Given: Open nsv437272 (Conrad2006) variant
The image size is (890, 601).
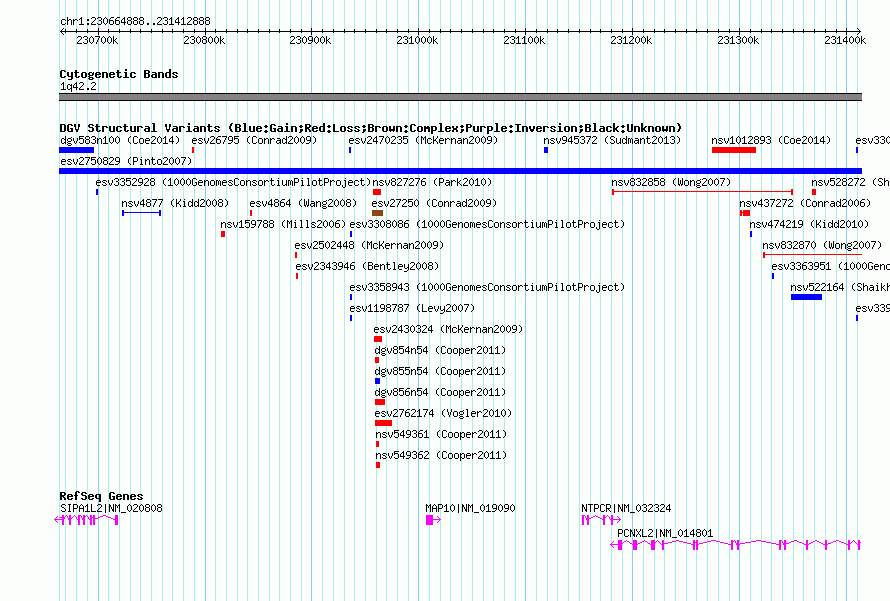Looking at the screenshot, I should pyautogui.click(x=805, y=203).
